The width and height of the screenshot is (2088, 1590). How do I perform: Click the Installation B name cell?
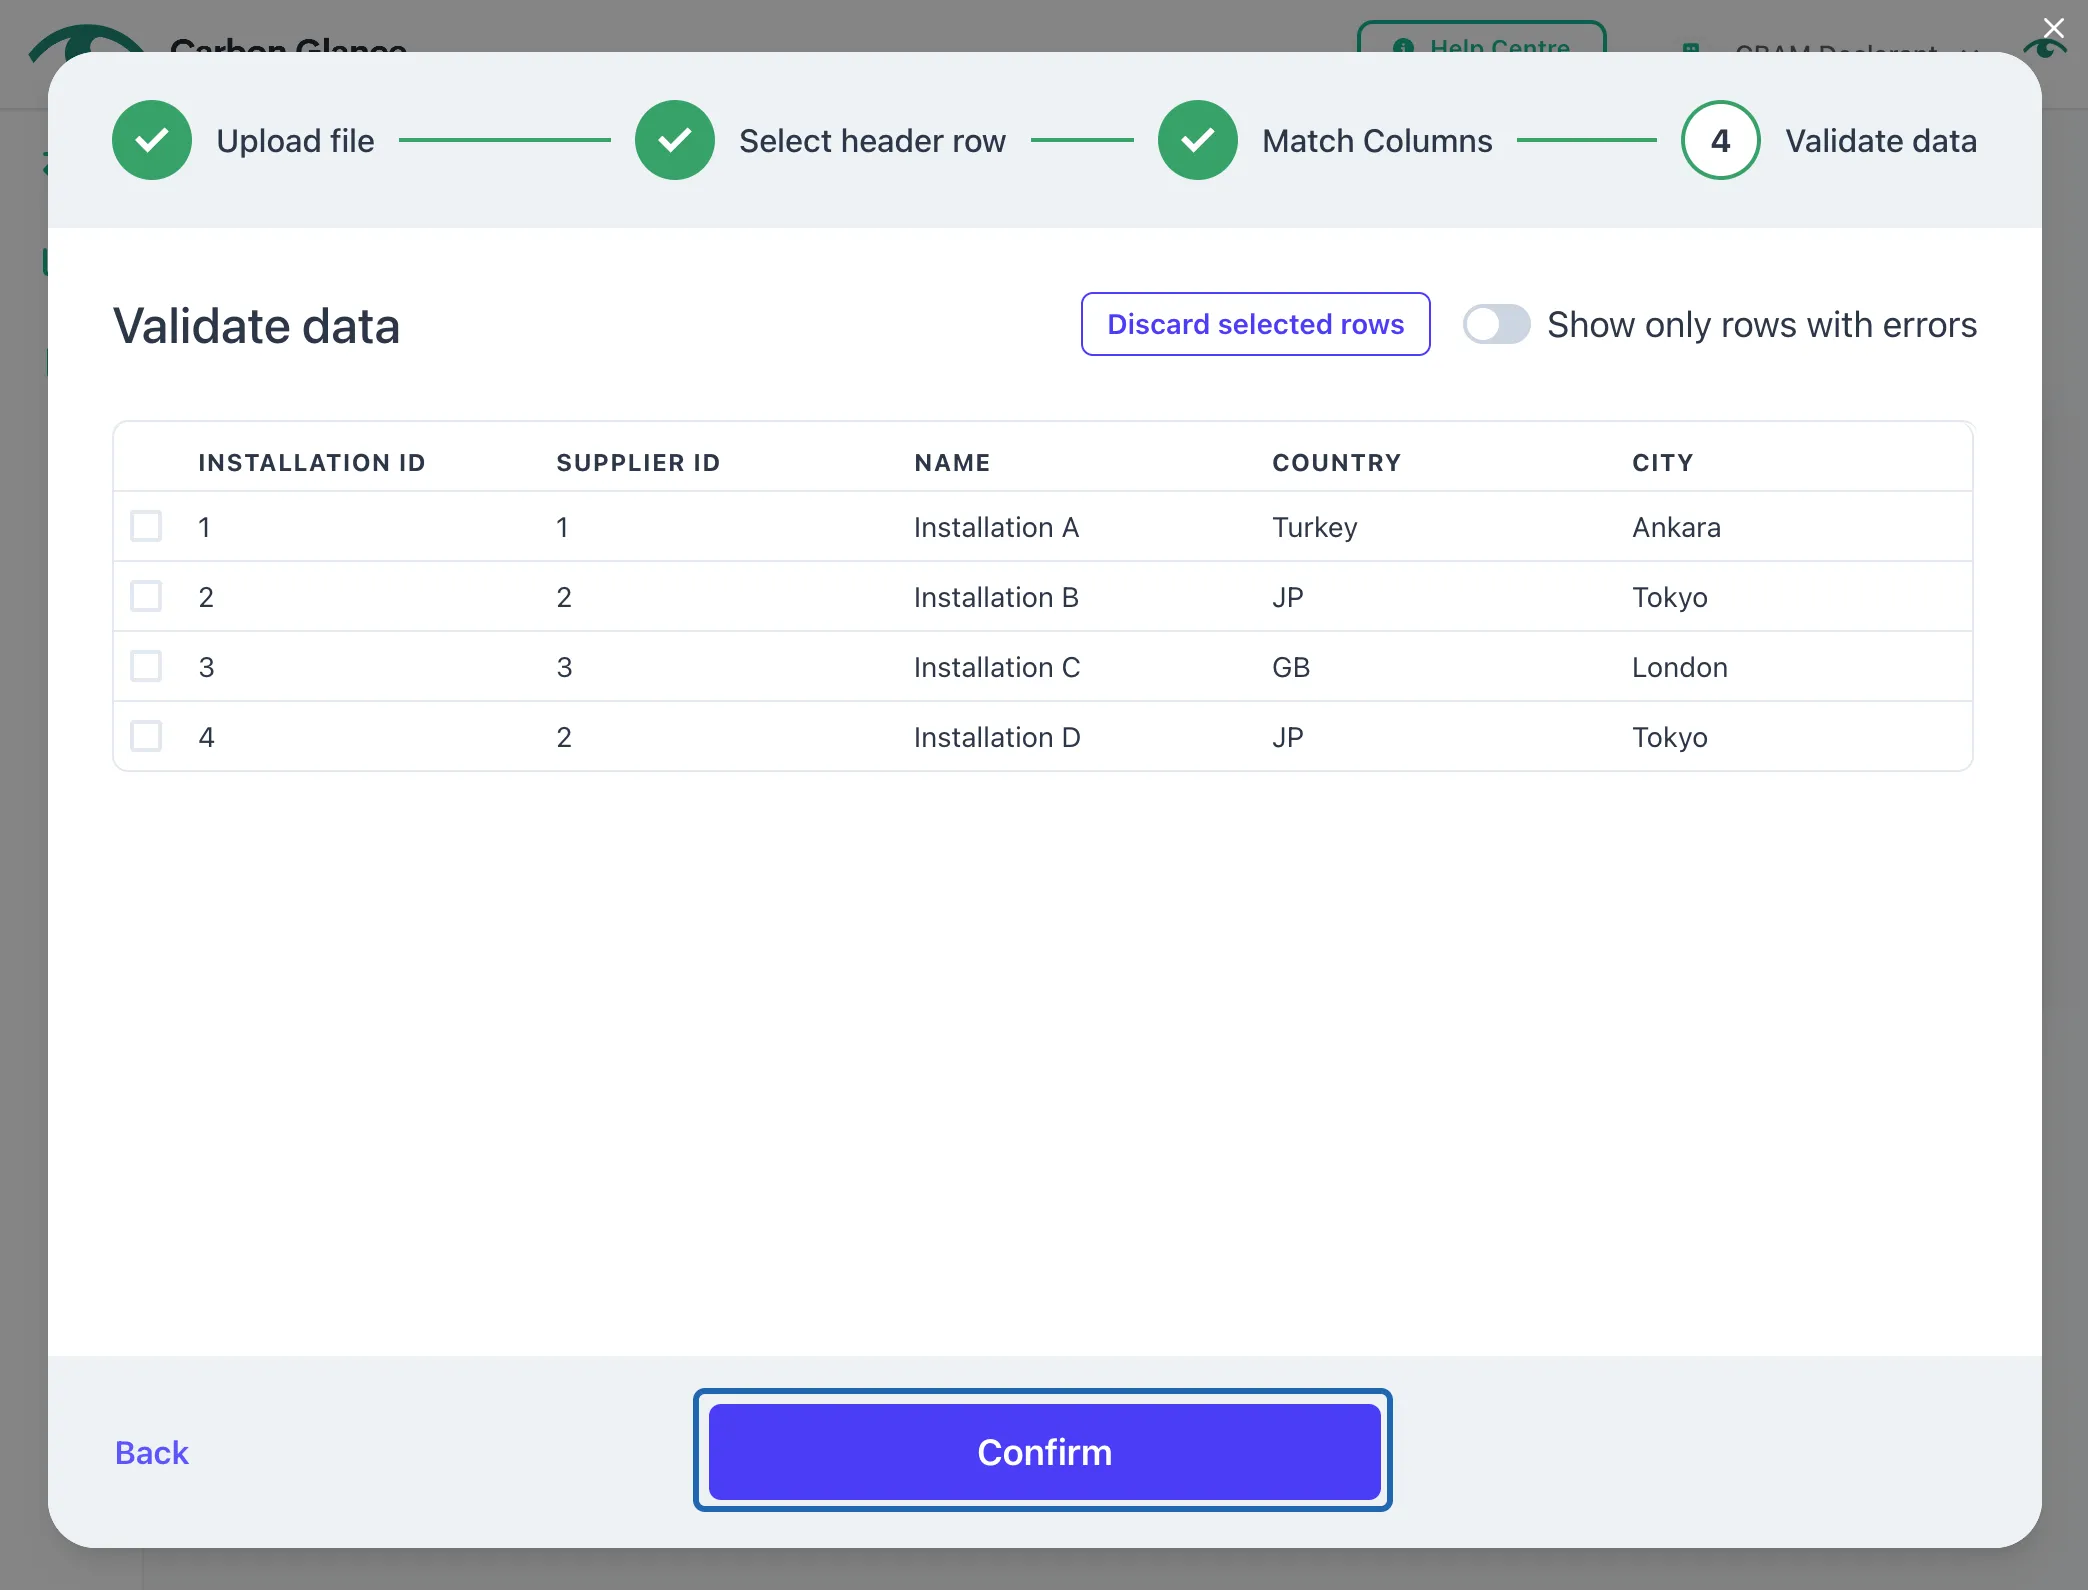point(996,597)
